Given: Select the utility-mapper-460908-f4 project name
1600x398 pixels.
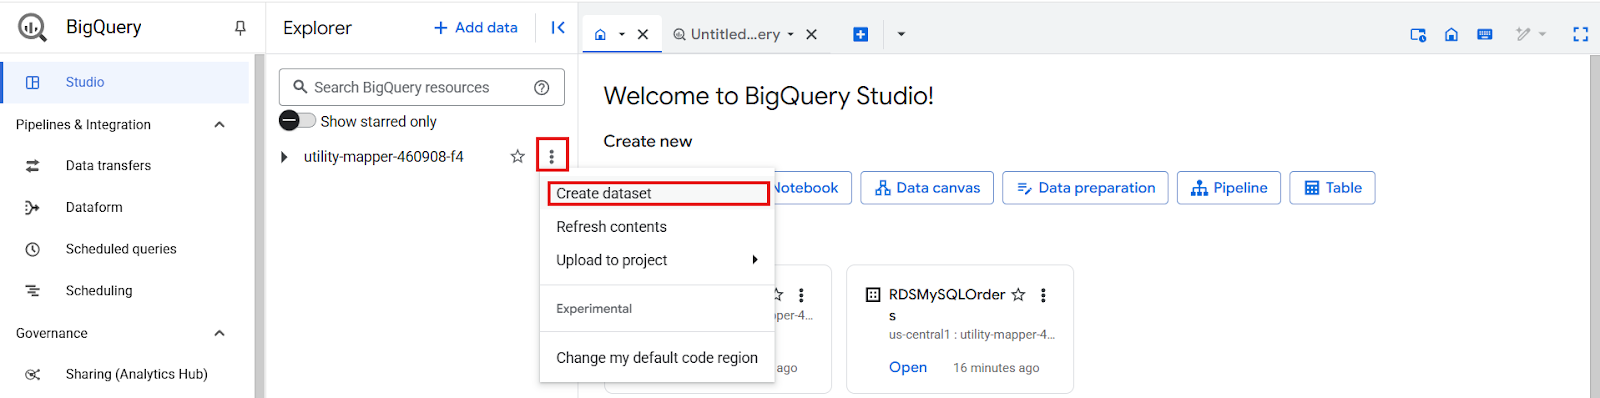Looking at the screenshot, I should pyautogui.click(x=384, y=157).
